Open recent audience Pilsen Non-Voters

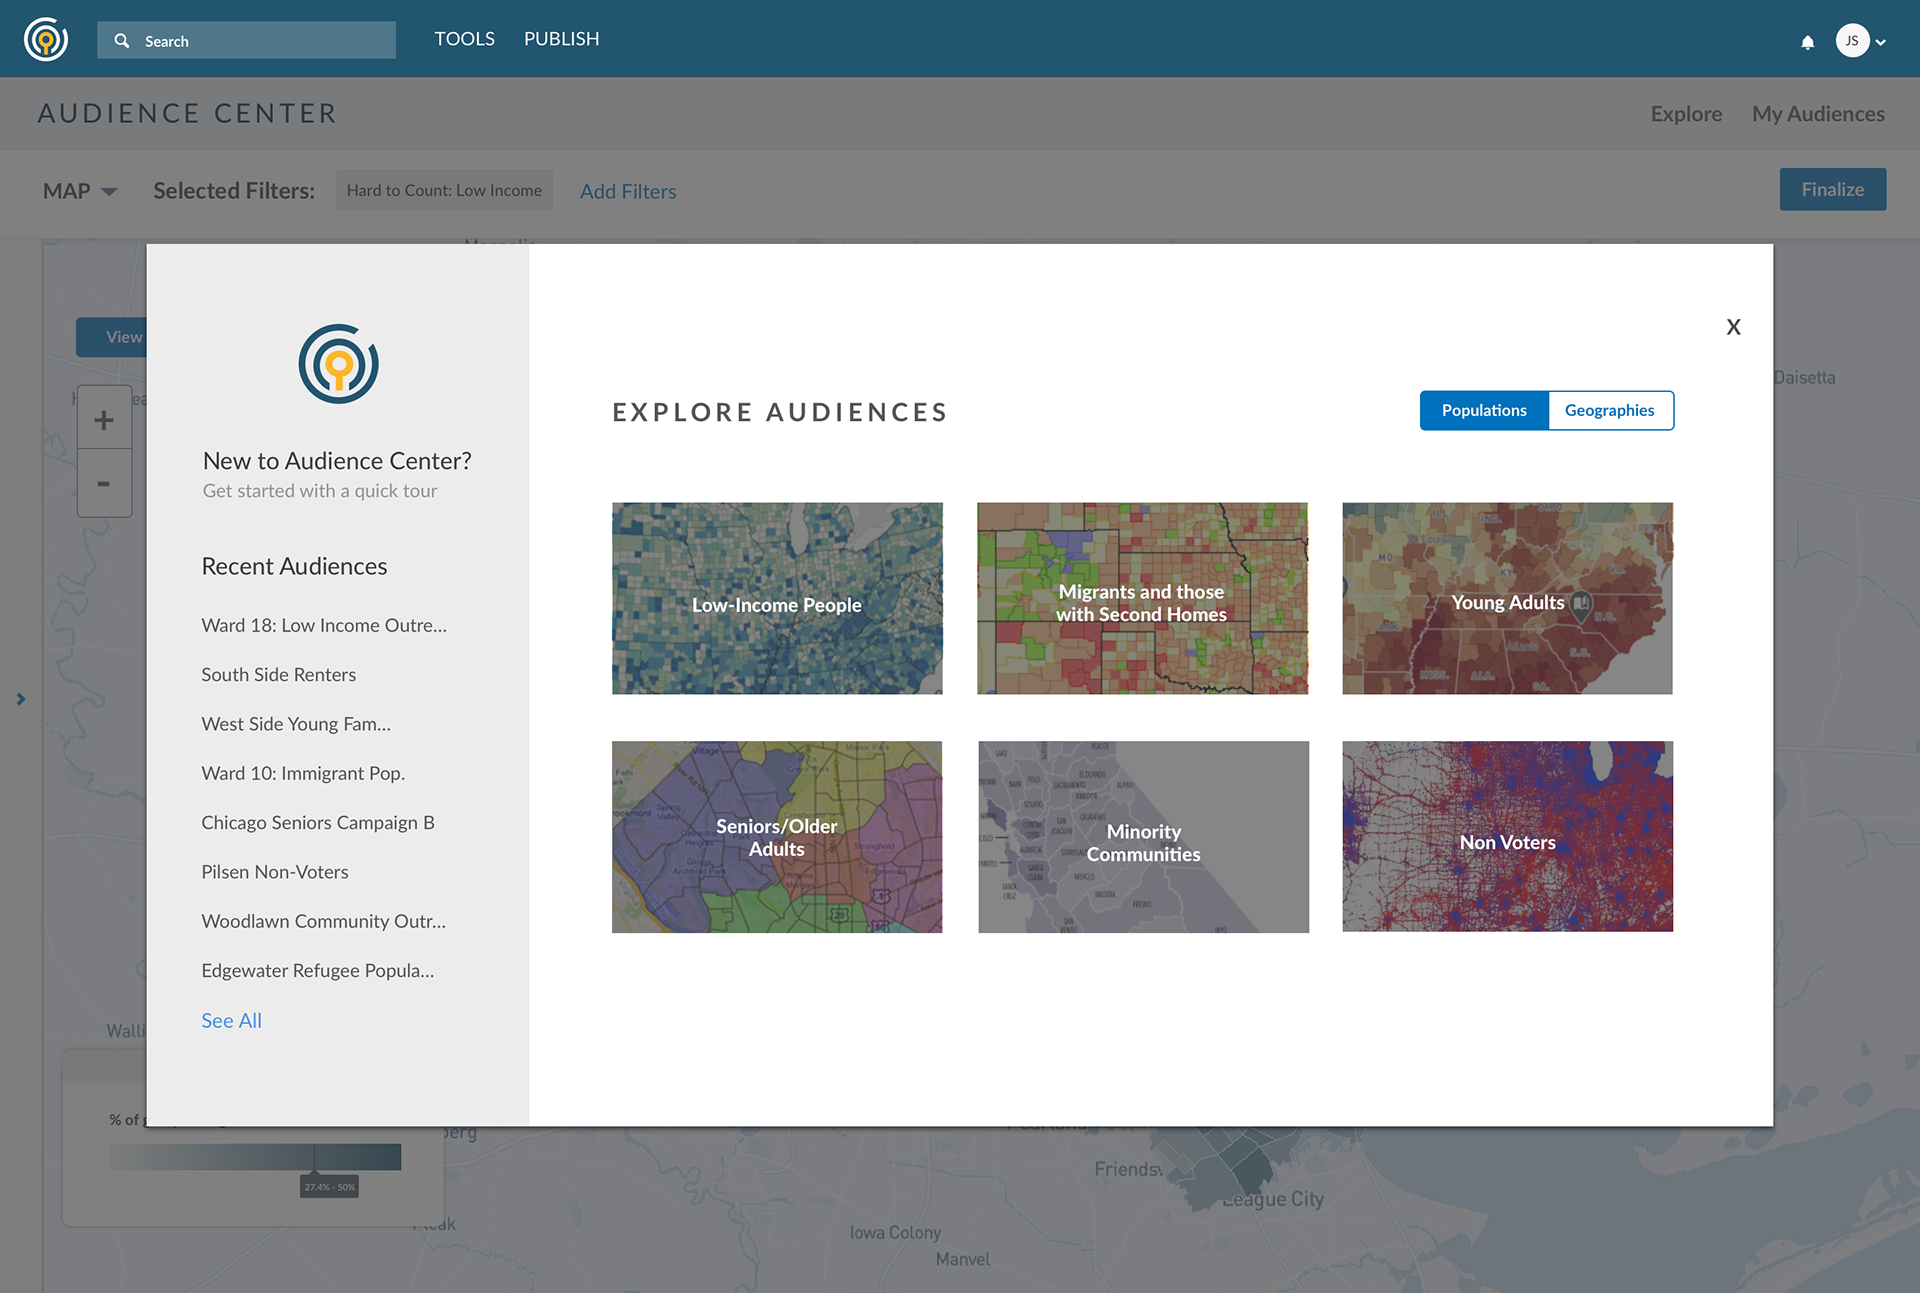point(275,872)
